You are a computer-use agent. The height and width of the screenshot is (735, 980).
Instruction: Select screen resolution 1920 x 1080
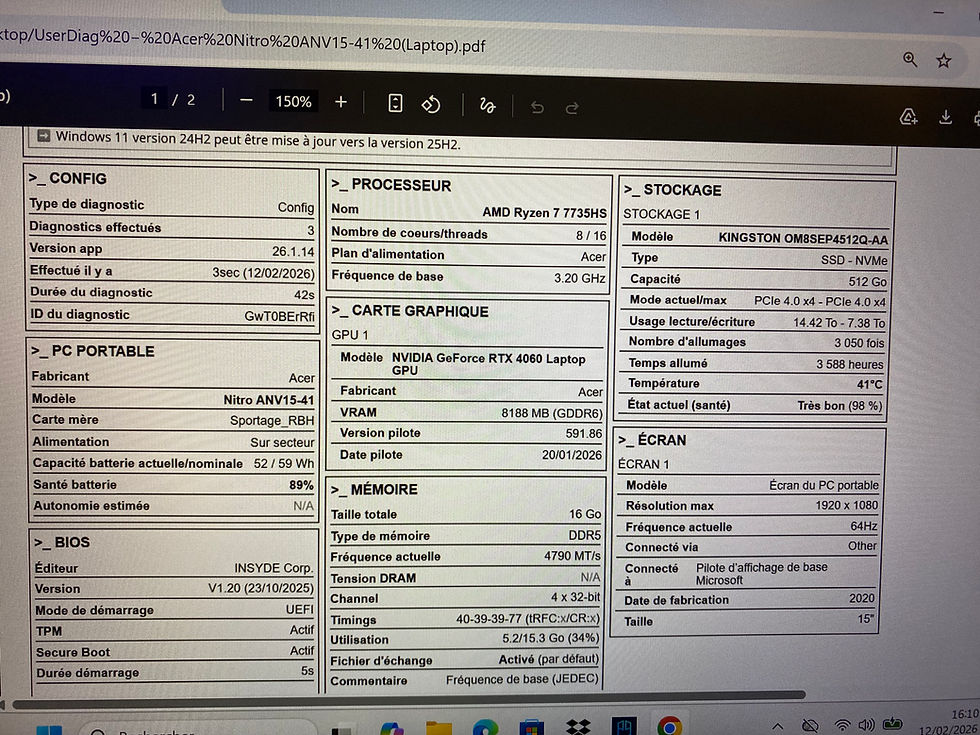847,505
